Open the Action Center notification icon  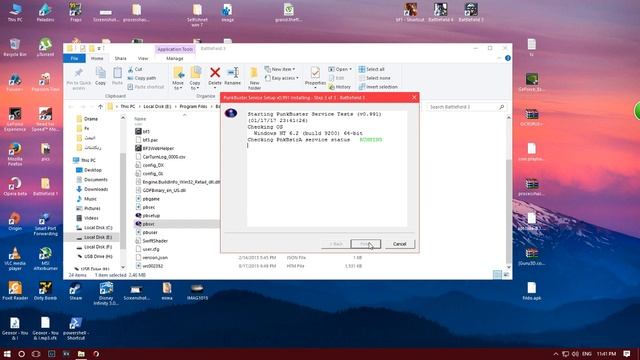point(627,354)
